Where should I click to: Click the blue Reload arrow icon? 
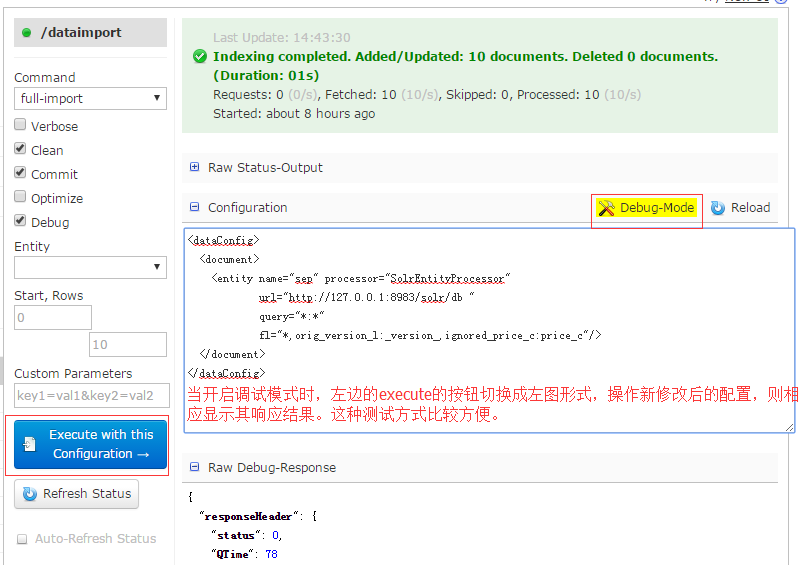tap(718, 207)
